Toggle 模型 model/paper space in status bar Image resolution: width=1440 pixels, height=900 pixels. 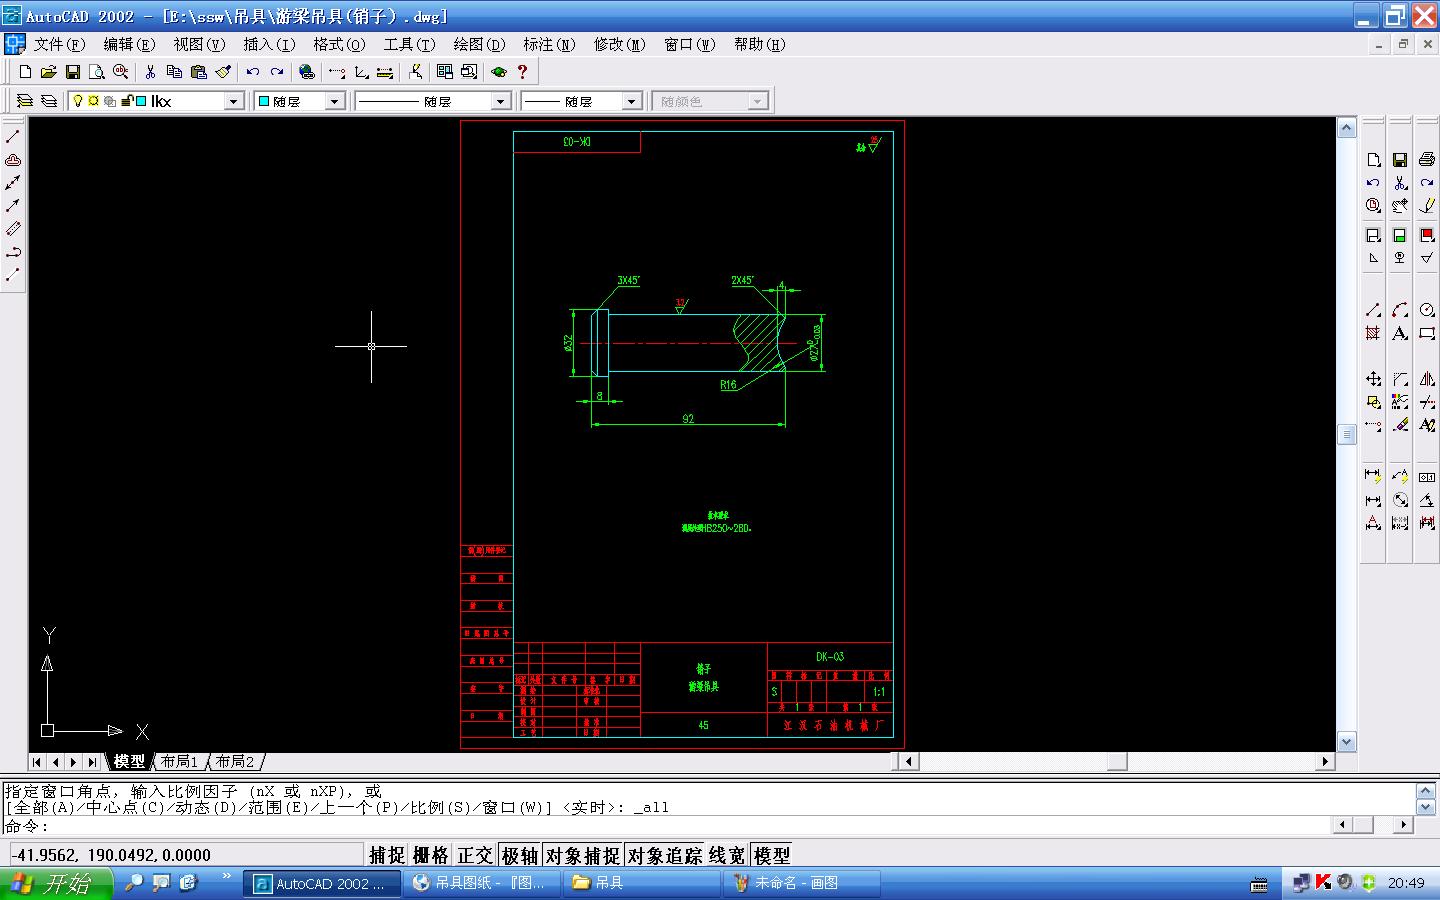coord(772,855)
